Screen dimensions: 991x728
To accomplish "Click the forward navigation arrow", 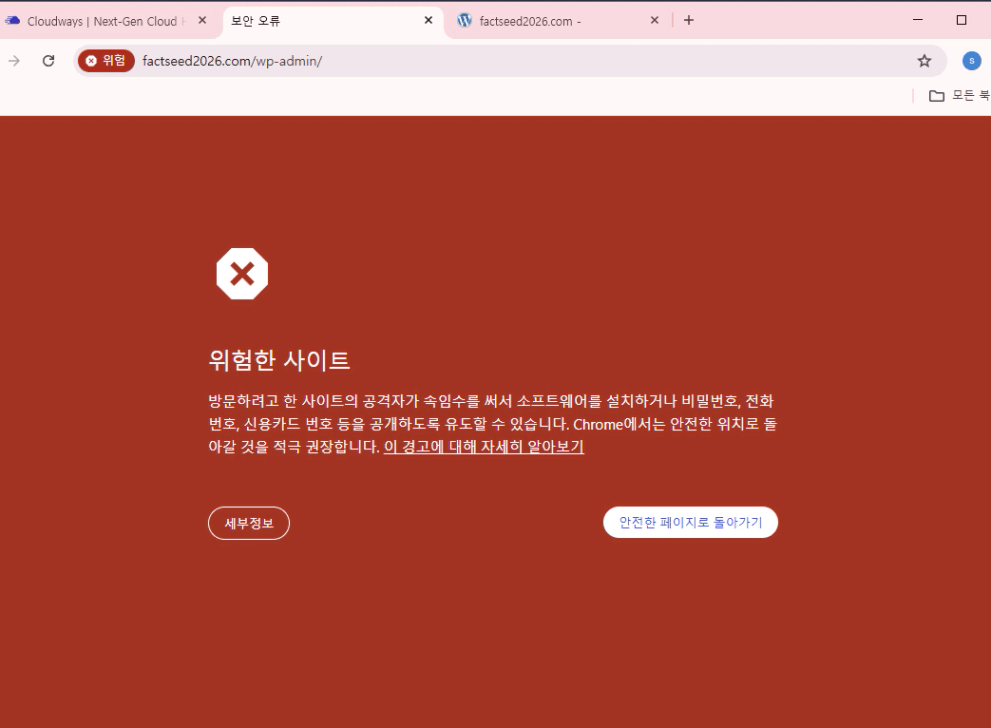I will click(14, 61).
